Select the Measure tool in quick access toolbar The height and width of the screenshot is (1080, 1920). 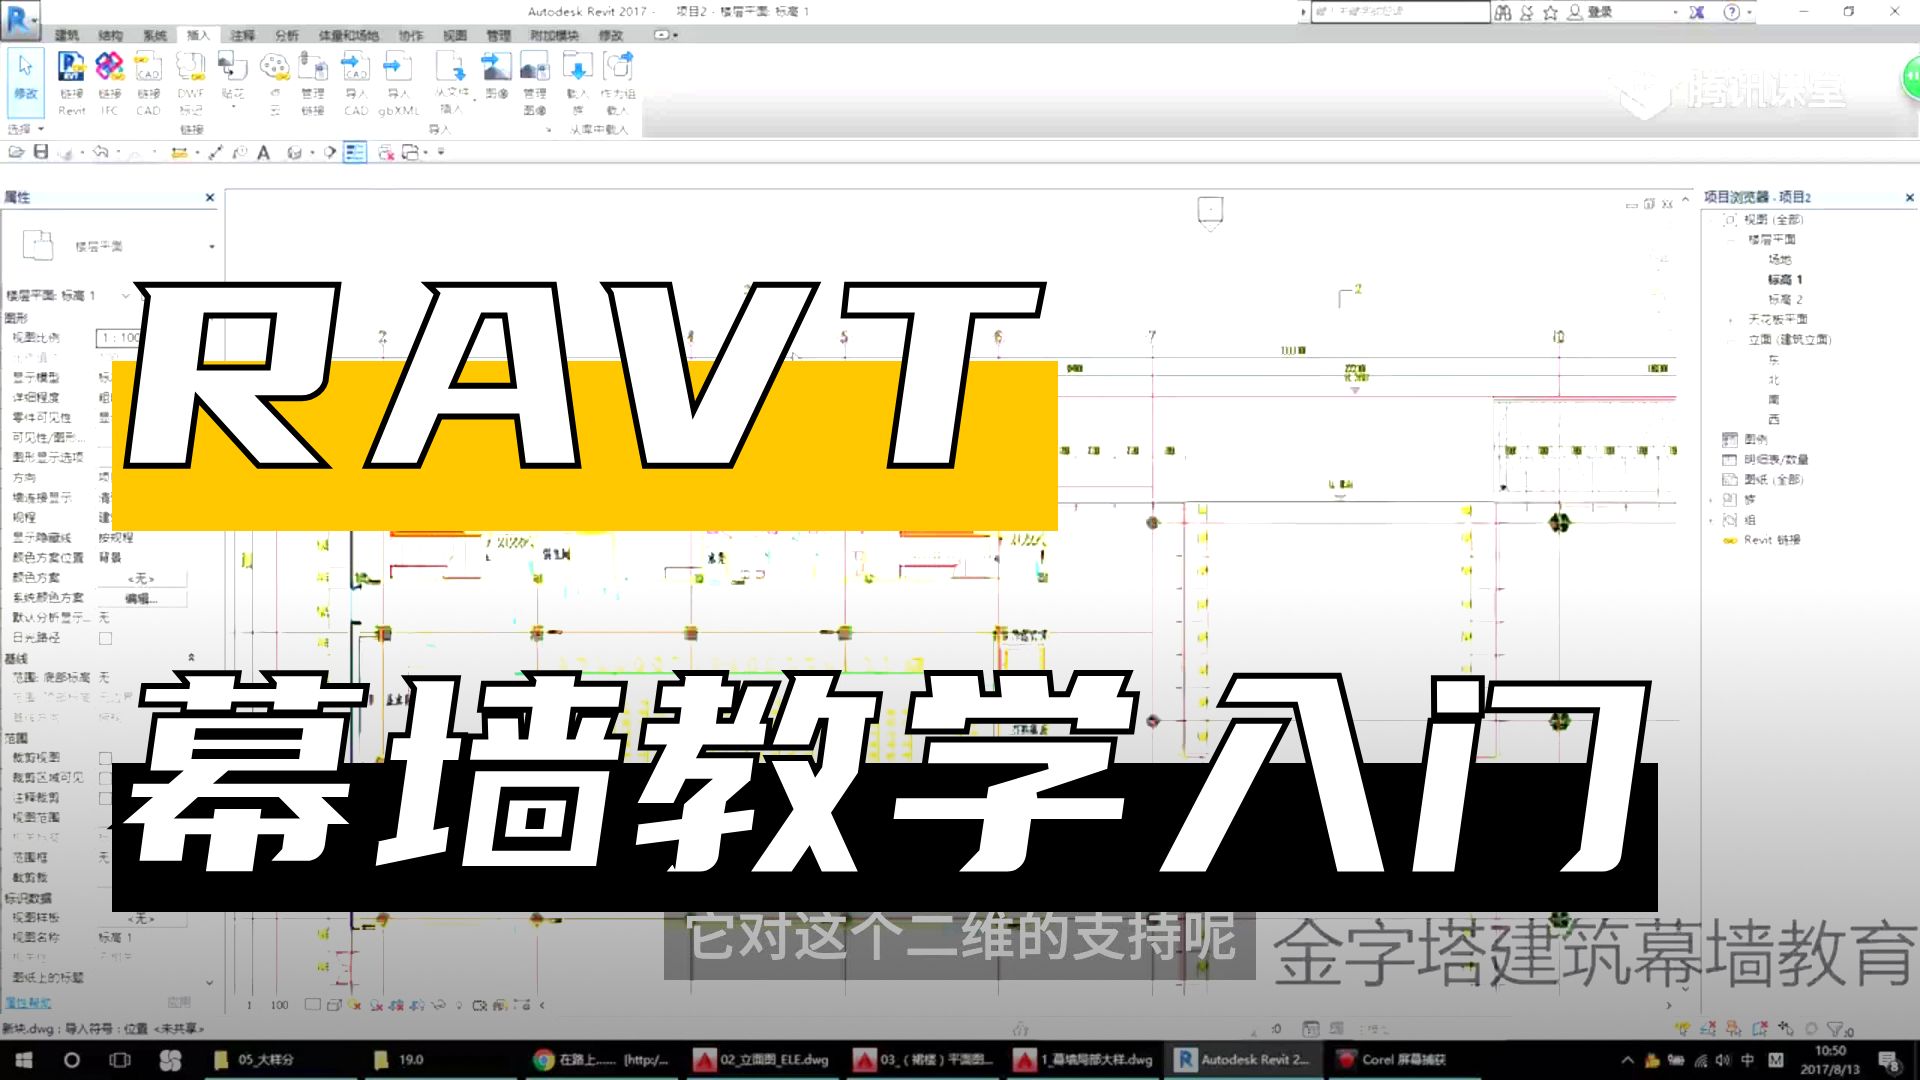[x=215, y=152]
